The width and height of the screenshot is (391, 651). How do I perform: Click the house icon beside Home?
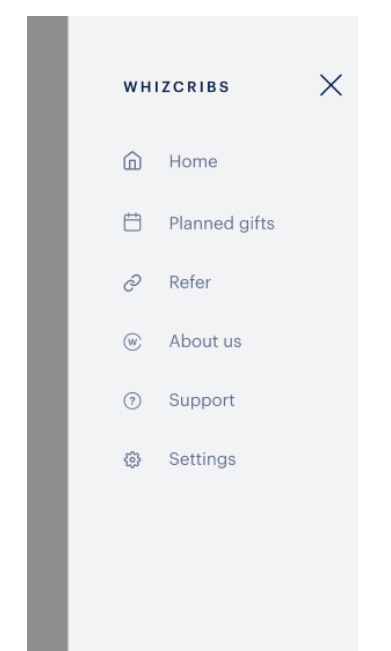coord(132,161)
